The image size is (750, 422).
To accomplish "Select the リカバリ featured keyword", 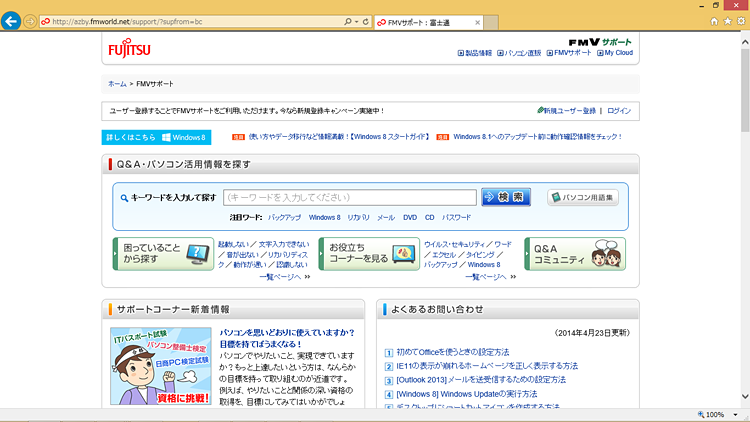I will point(358,217).
